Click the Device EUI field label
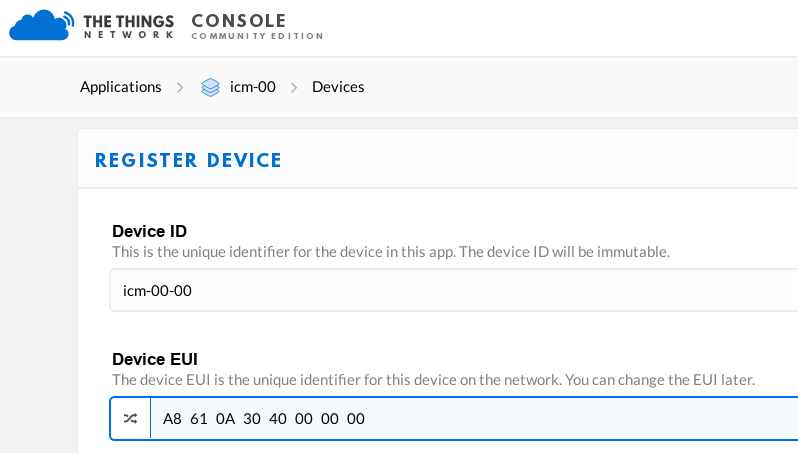 [155, 359]
